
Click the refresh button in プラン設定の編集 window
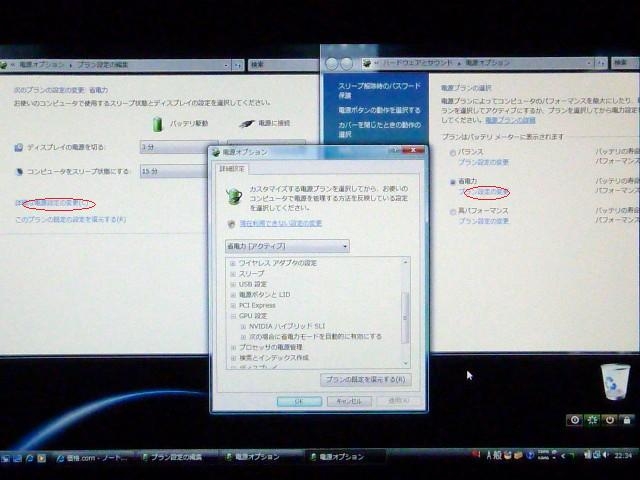point(238,65)
